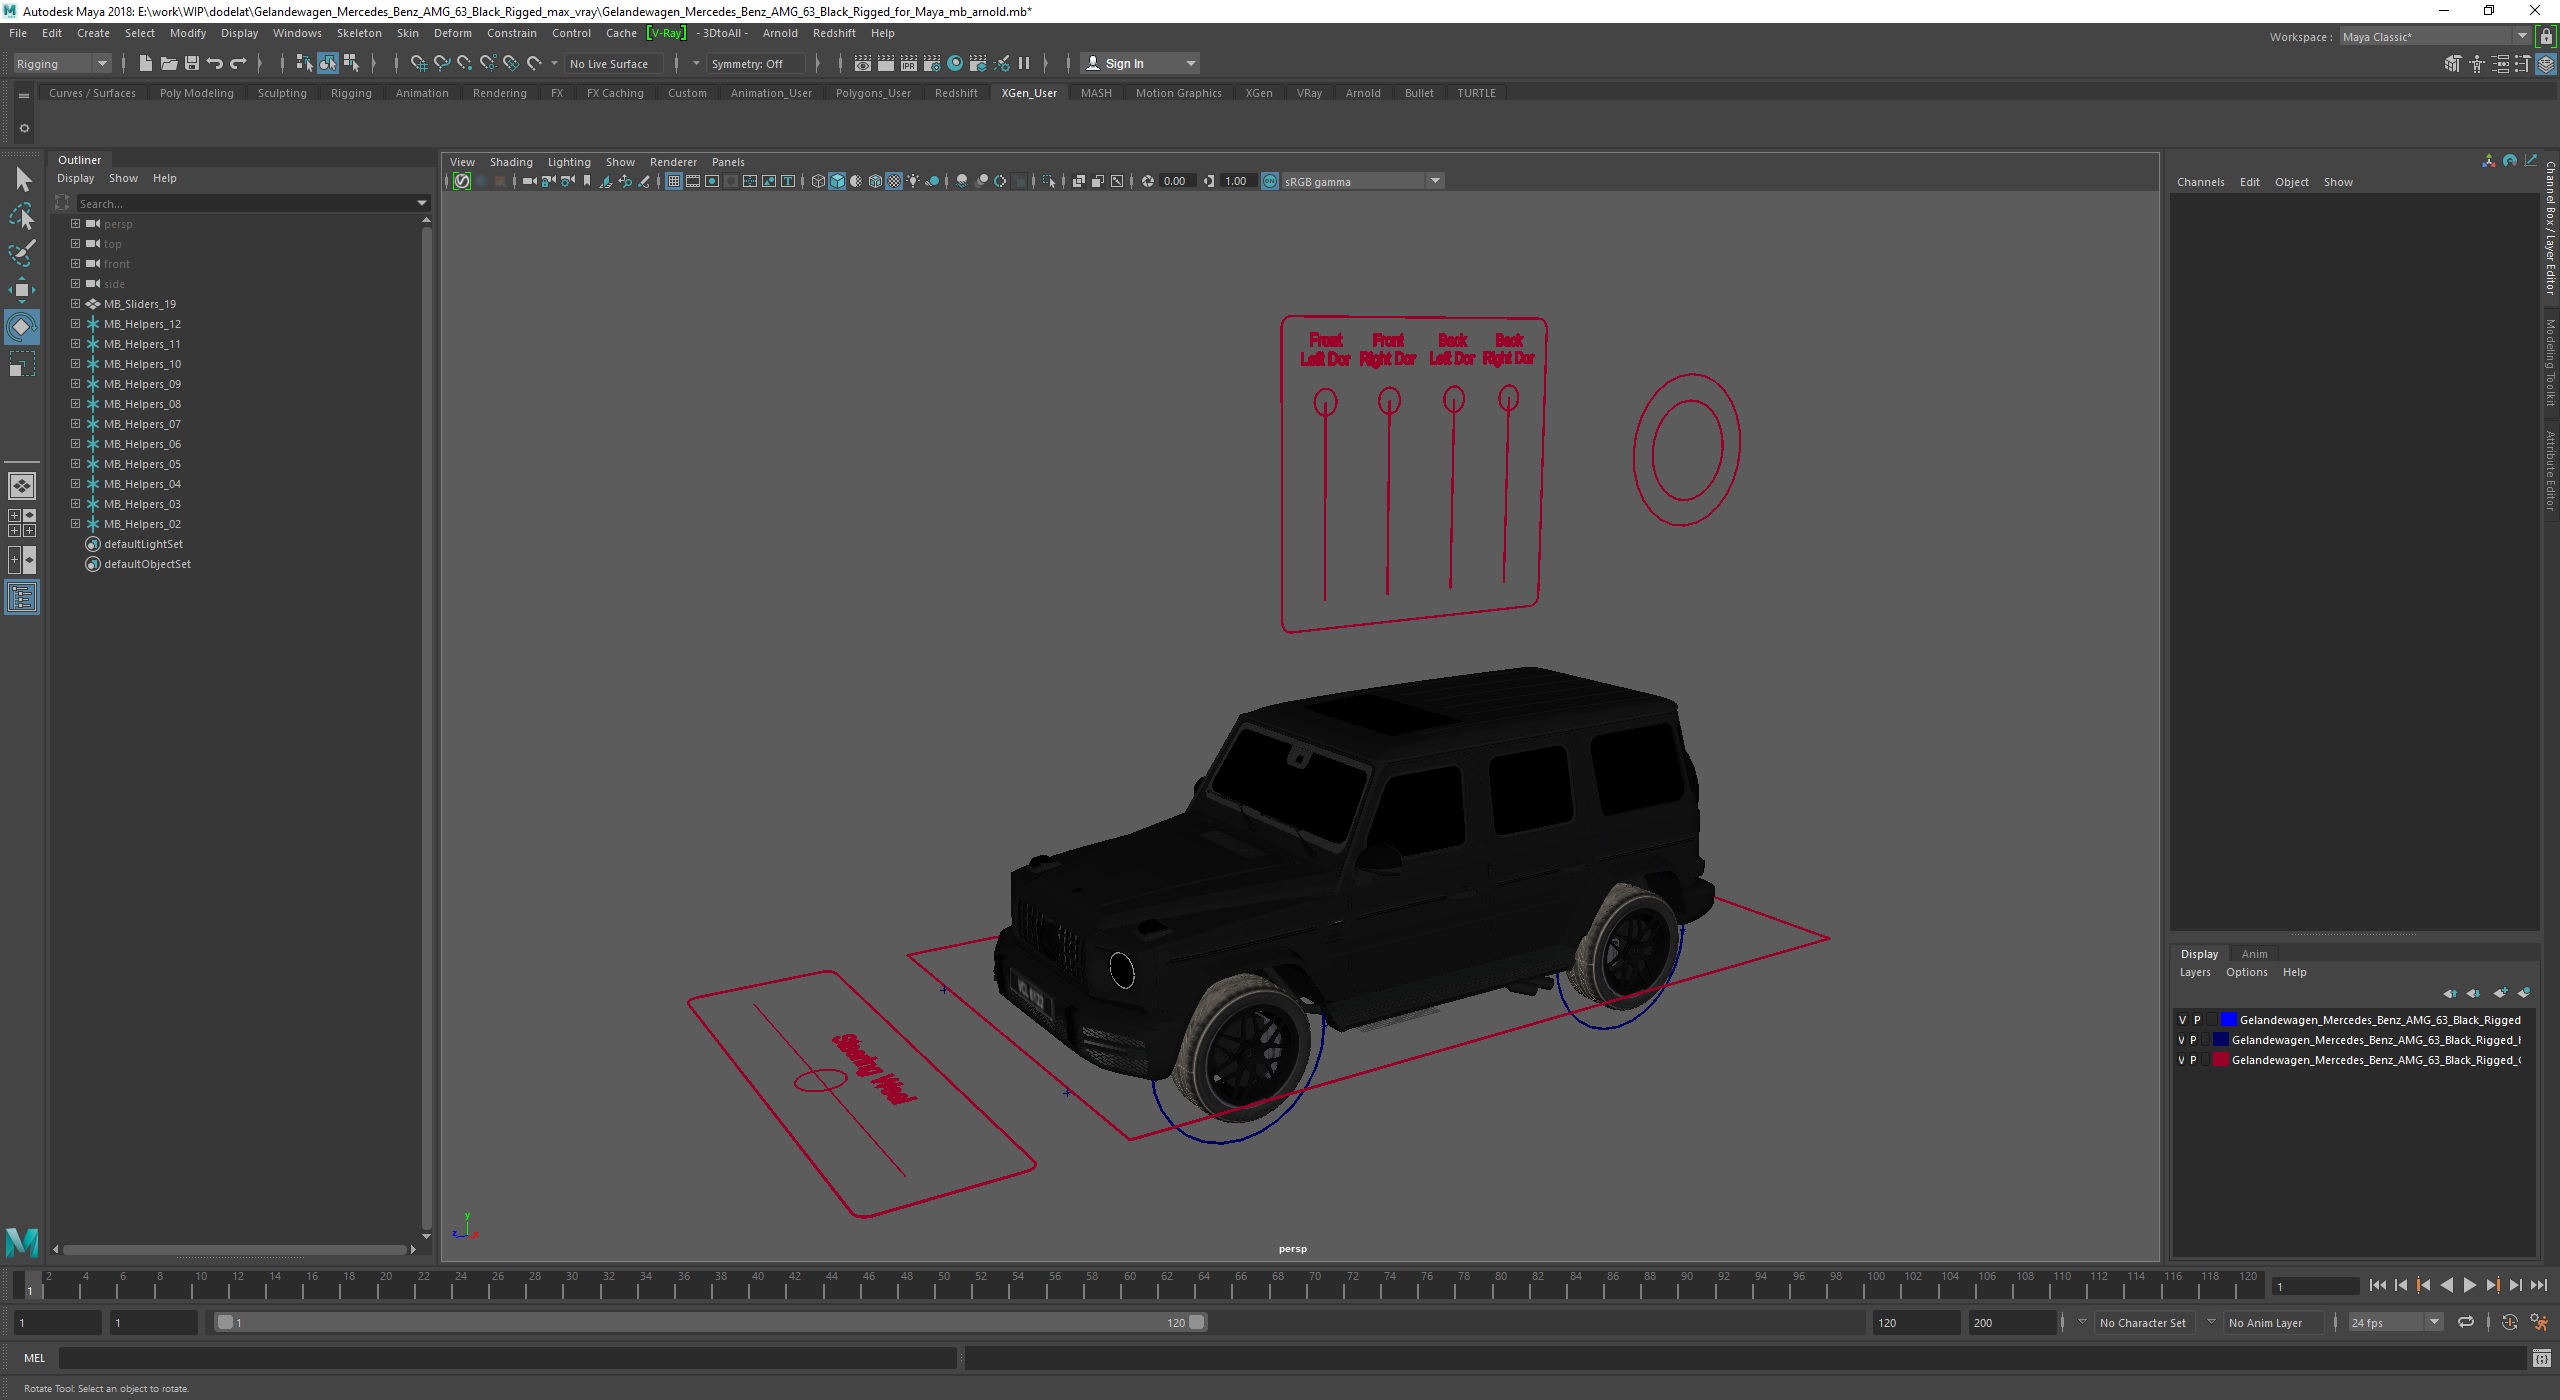2560x1400 pixels.
Task: Toggle textured display in viewport
Action: pos(894,181)
